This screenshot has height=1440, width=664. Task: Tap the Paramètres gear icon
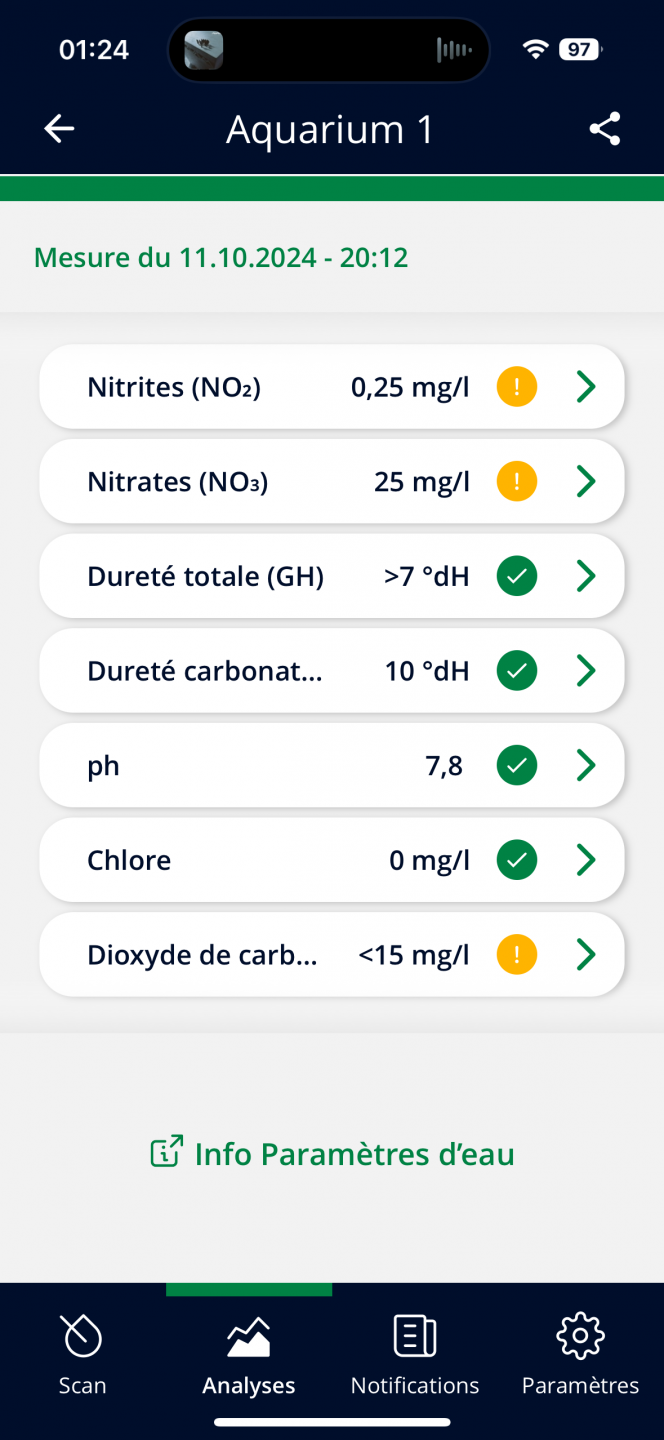pos(581,1336)
